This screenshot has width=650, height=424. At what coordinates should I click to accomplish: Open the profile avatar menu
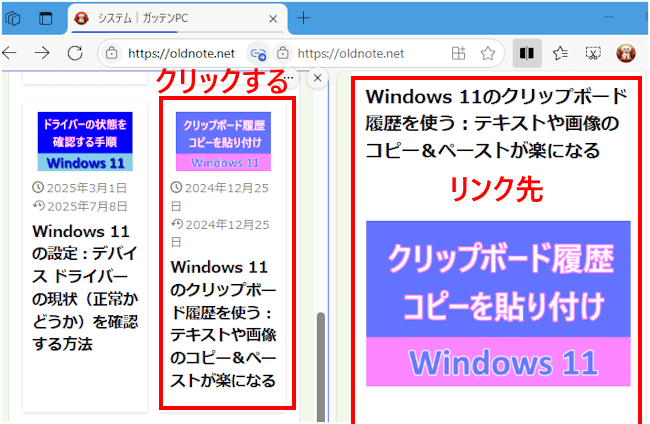[626, 53]
